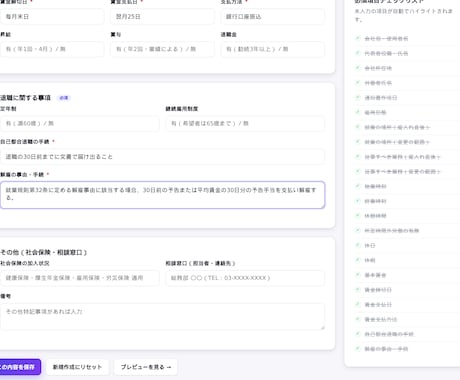Click the この内容を保存 button
Viewport: 460px width, 380px height.
(19, 367)
